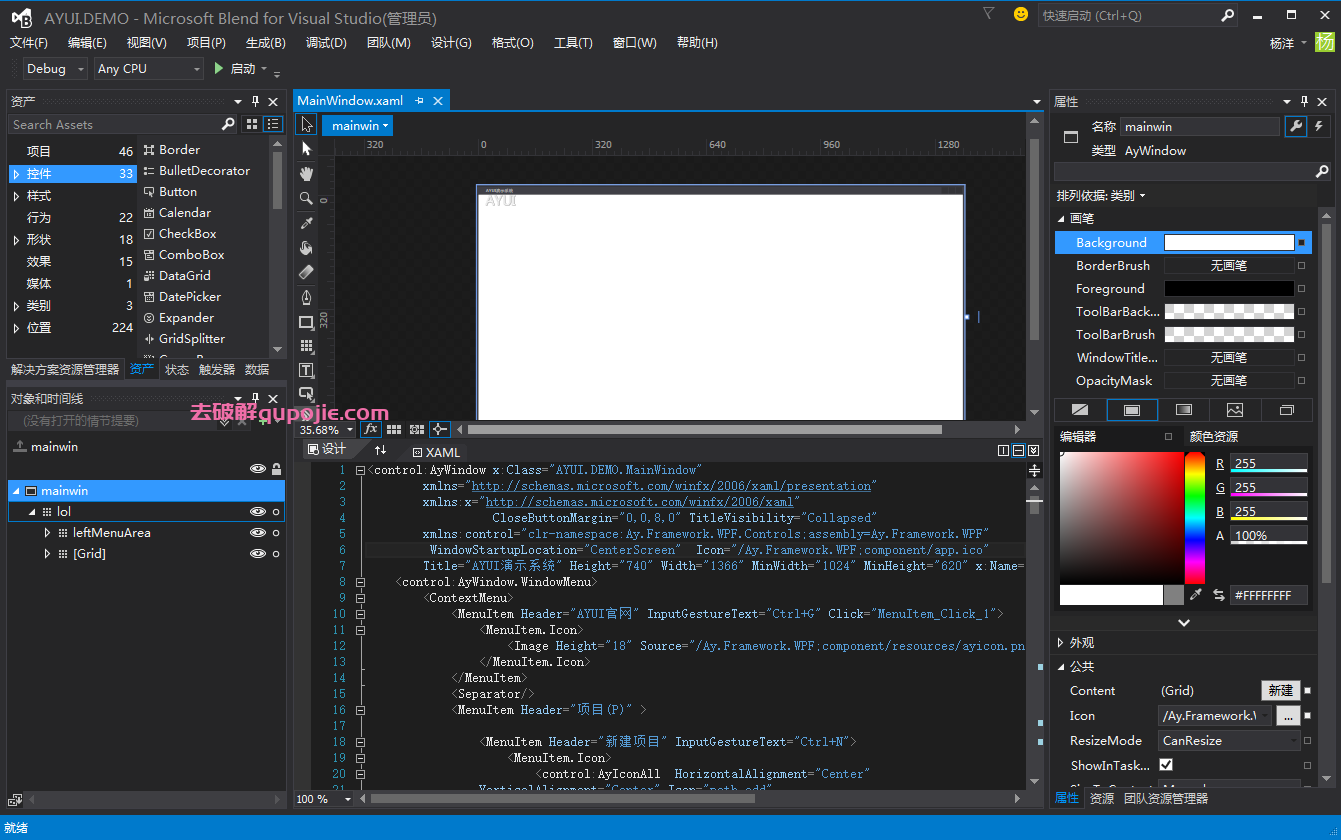The image size is (1341, 840).
Task: Toggle snapping to snaplines button
Action: point(439,429)
